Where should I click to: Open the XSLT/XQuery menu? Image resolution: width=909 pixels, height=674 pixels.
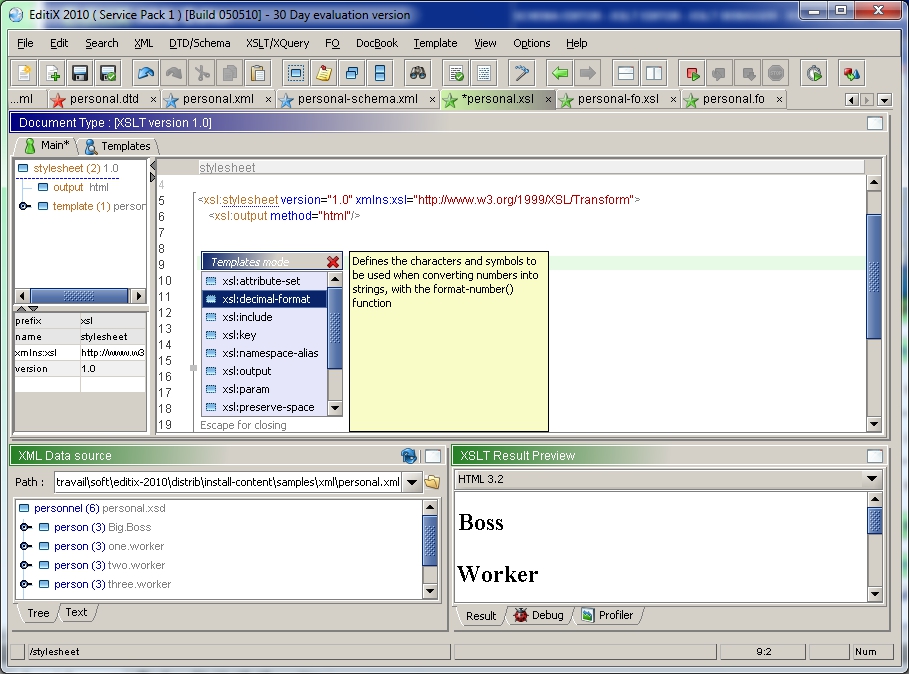click(x=277, y=43)
